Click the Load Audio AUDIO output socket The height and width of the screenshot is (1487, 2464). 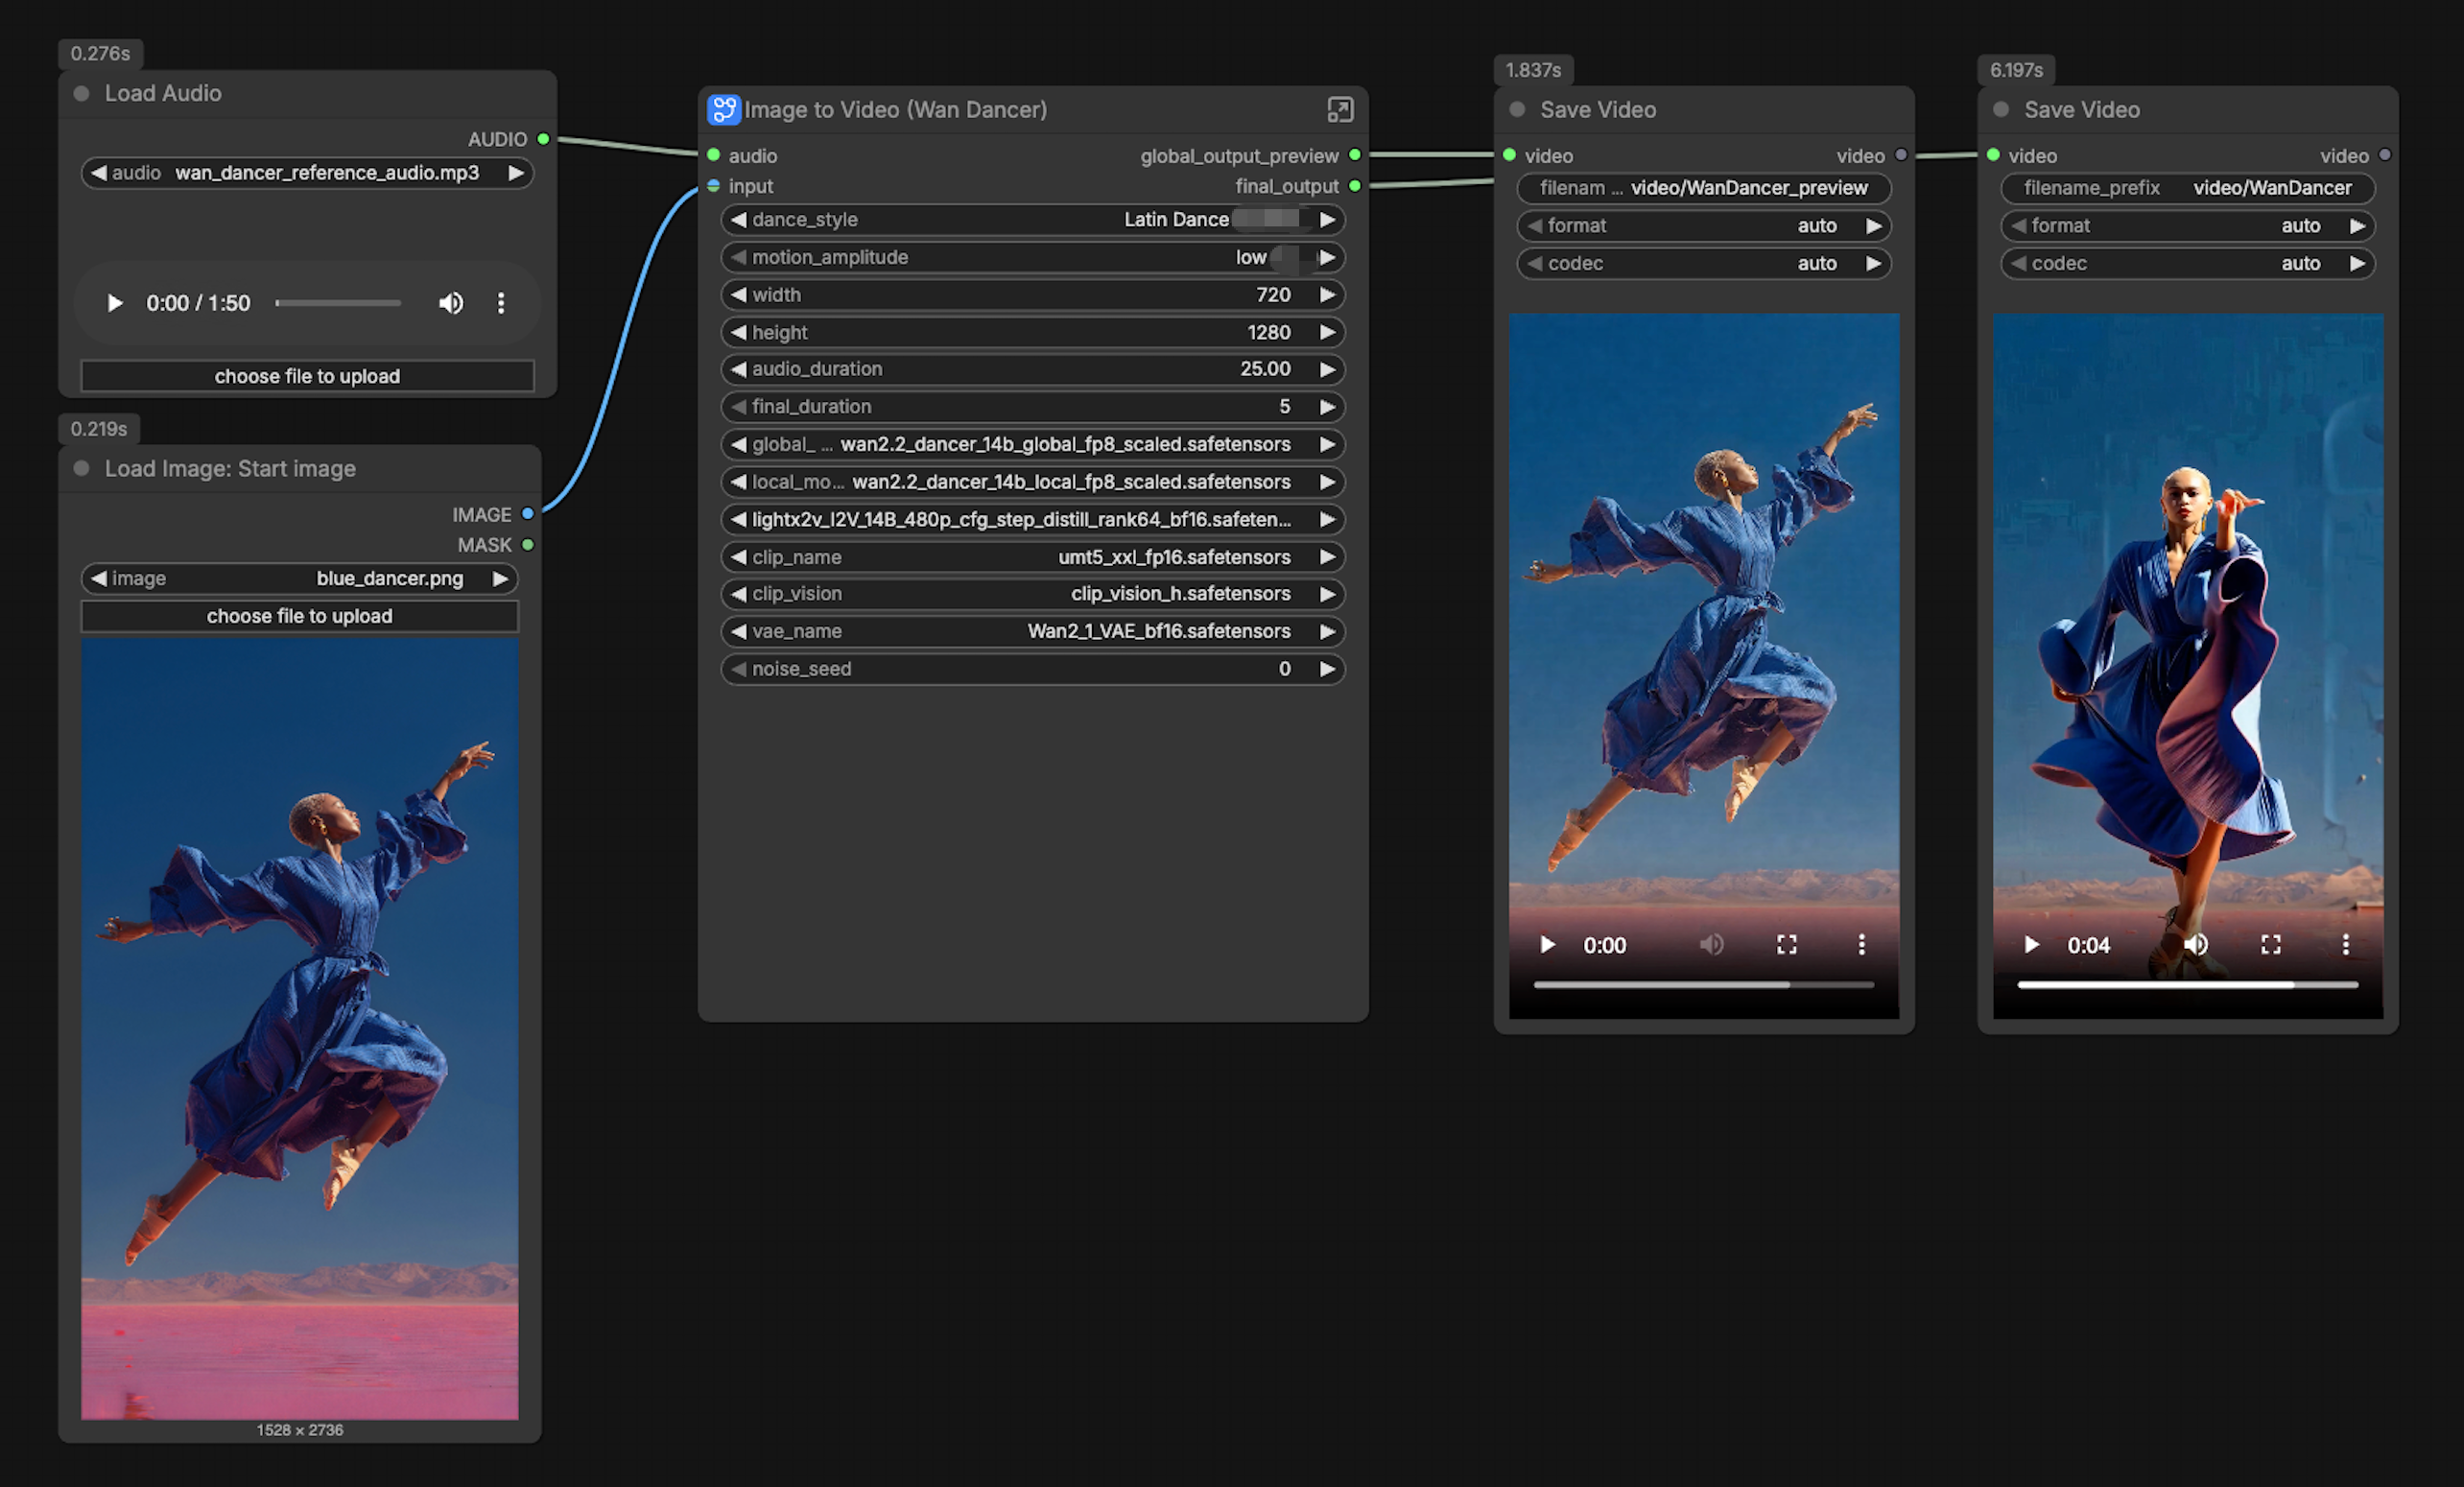click(x=543, y=139)
